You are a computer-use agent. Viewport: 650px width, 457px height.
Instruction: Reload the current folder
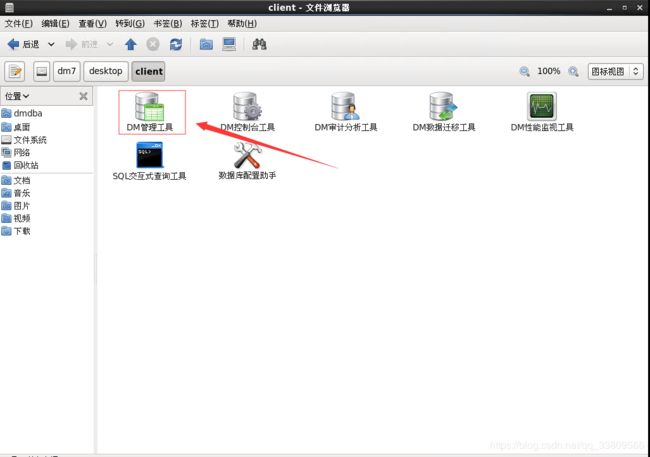pyautogui.click(x=176, y=44)
